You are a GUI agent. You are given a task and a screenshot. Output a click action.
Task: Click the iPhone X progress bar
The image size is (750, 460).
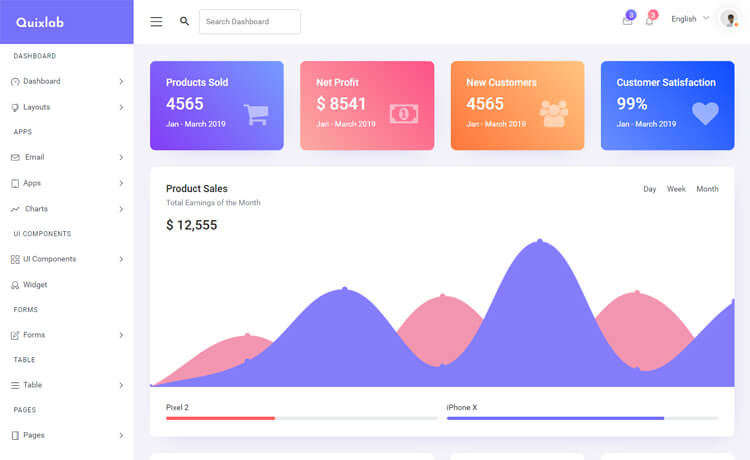coord(582,418)
